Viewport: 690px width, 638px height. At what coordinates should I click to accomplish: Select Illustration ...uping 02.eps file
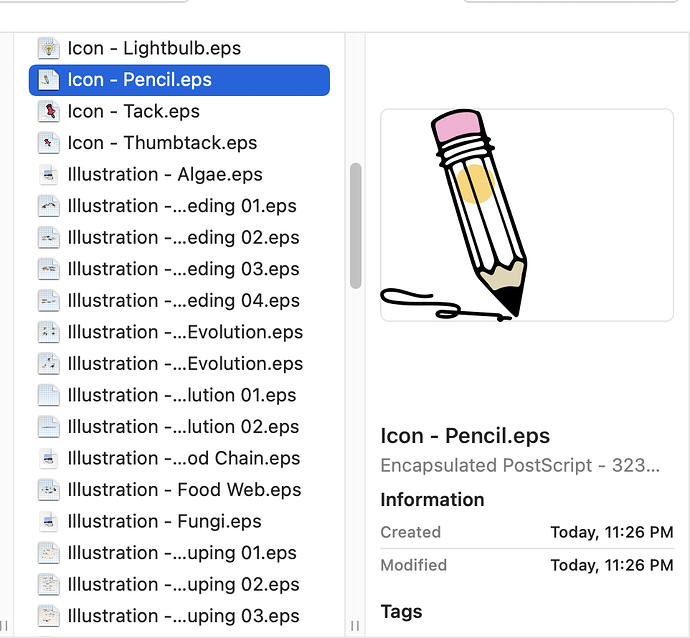tap(179, 584)
